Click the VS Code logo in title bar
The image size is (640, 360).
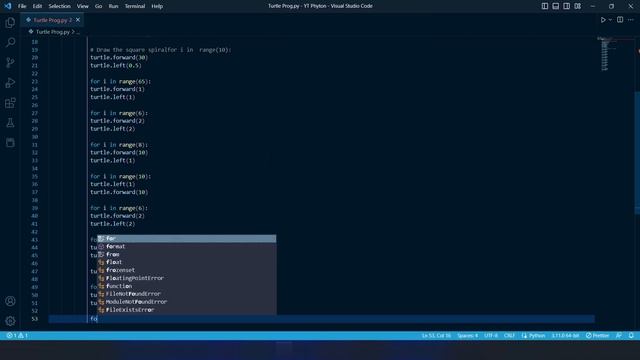pos(8,6)
